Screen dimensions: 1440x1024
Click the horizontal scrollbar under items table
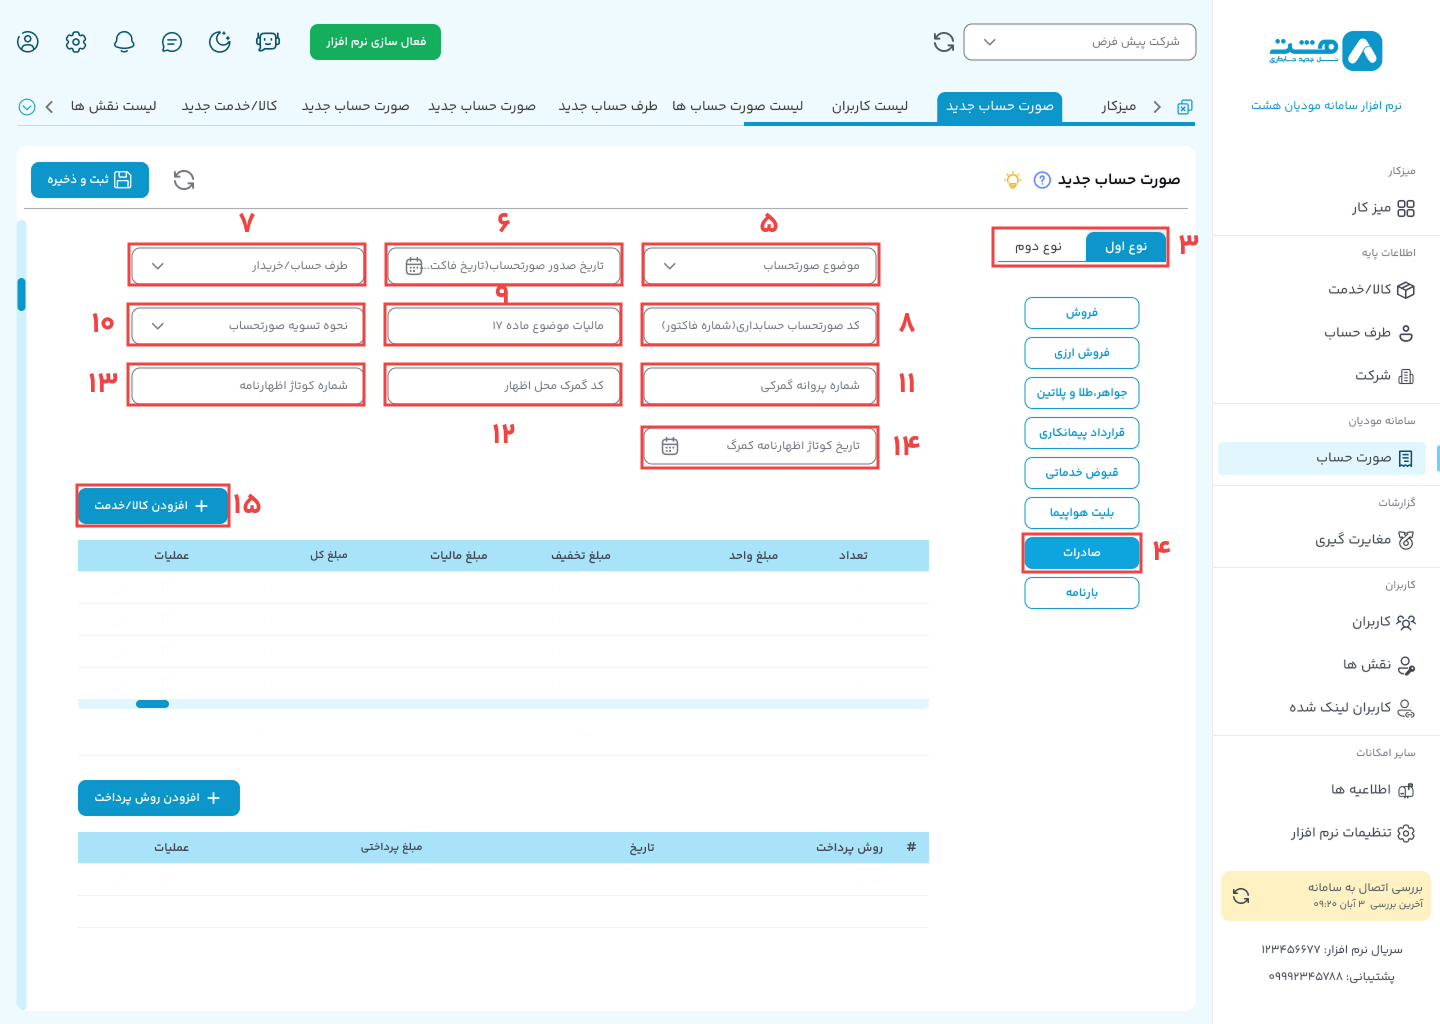coord(153,704)
